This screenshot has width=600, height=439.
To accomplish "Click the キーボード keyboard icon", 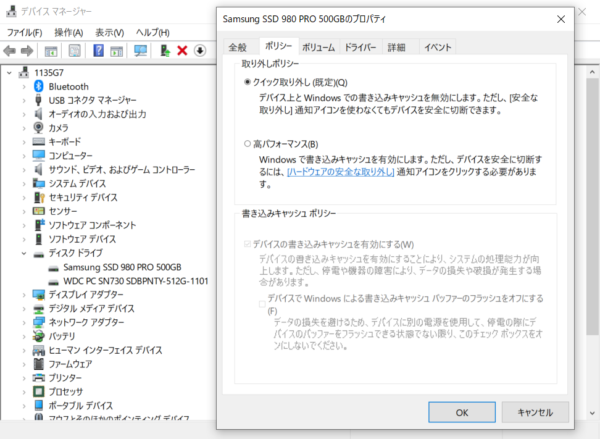I will pos(39,142).
